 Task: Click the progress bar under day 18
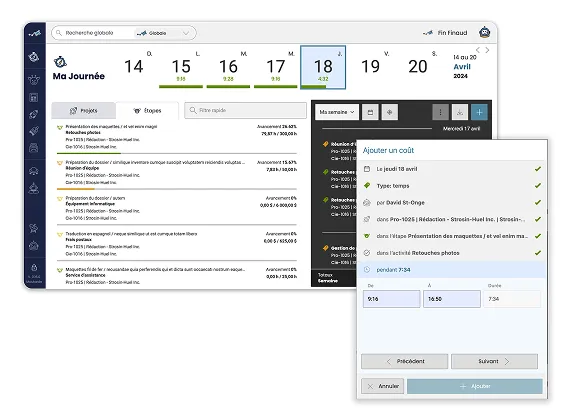tap(323, 86)
